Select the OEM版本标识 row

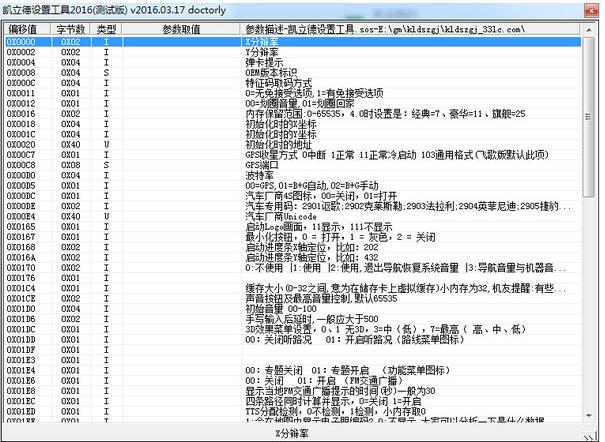pyautogui.click(x=292, y=73)
